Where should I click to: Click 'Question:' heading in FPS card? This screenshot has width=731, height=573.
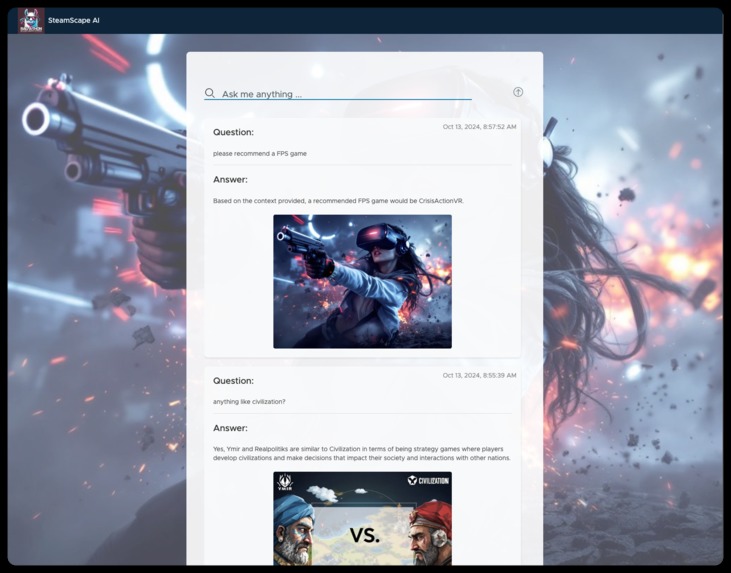pyautogui.click(x=233, y=132)
